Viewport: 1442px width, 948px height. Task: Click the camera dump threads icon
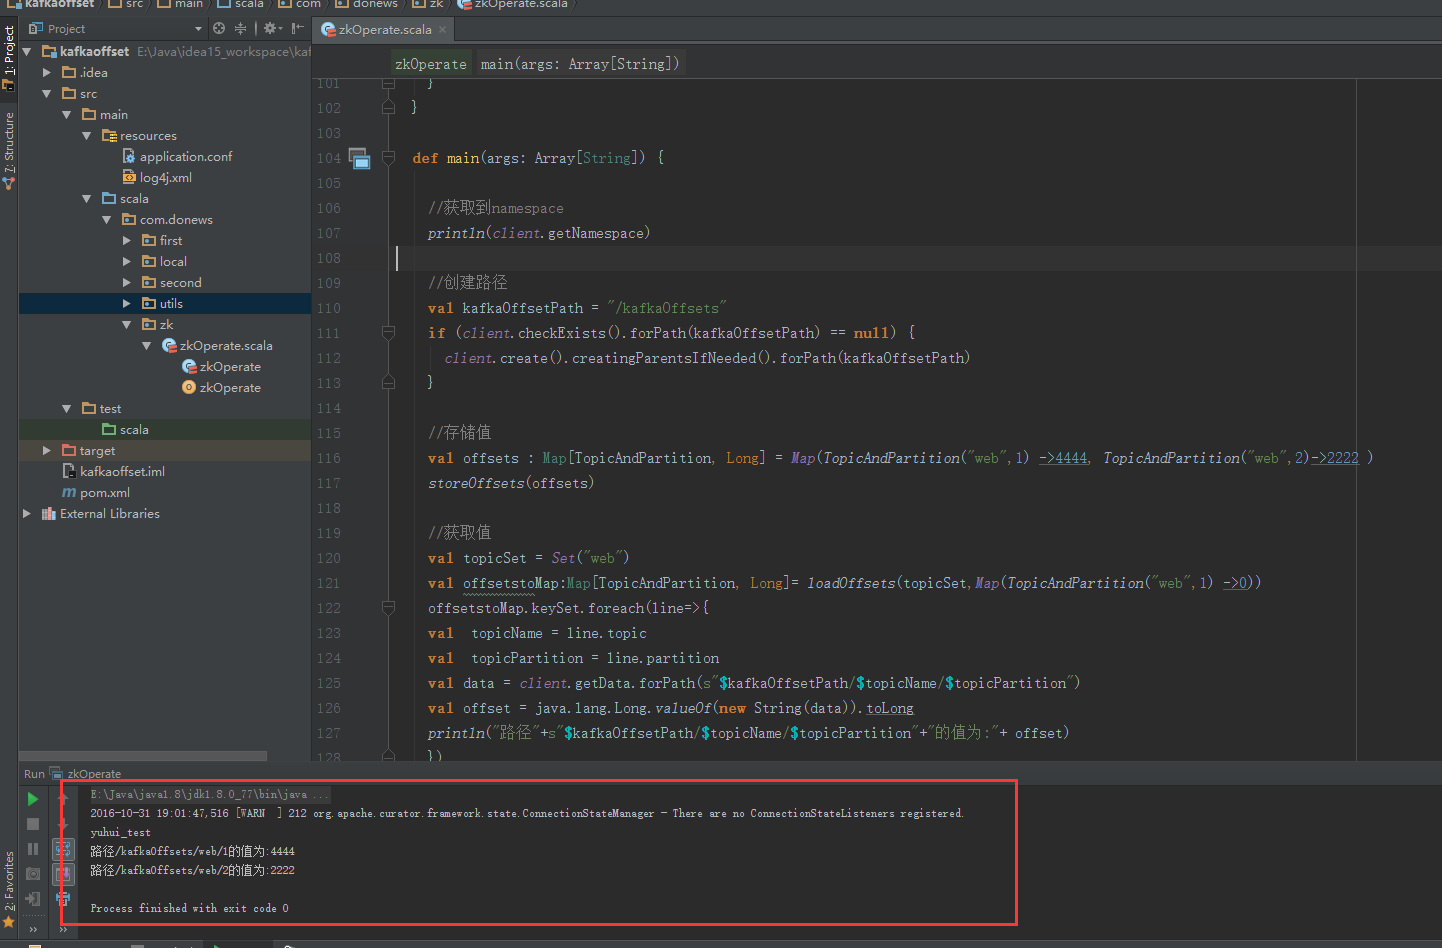click(x=33, y=874)
